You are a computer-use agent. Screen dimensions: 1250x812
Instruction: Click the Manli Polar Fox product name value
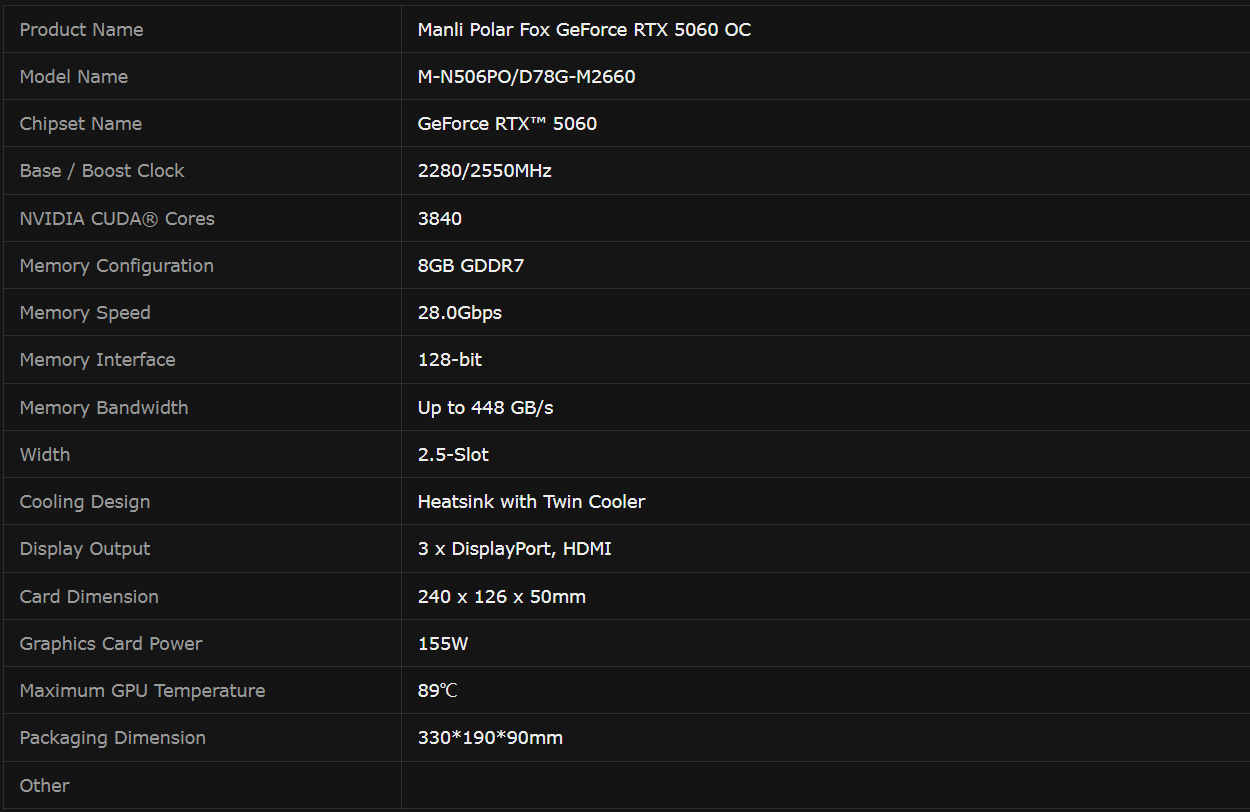pyautogui.click(x=584, y=30)
